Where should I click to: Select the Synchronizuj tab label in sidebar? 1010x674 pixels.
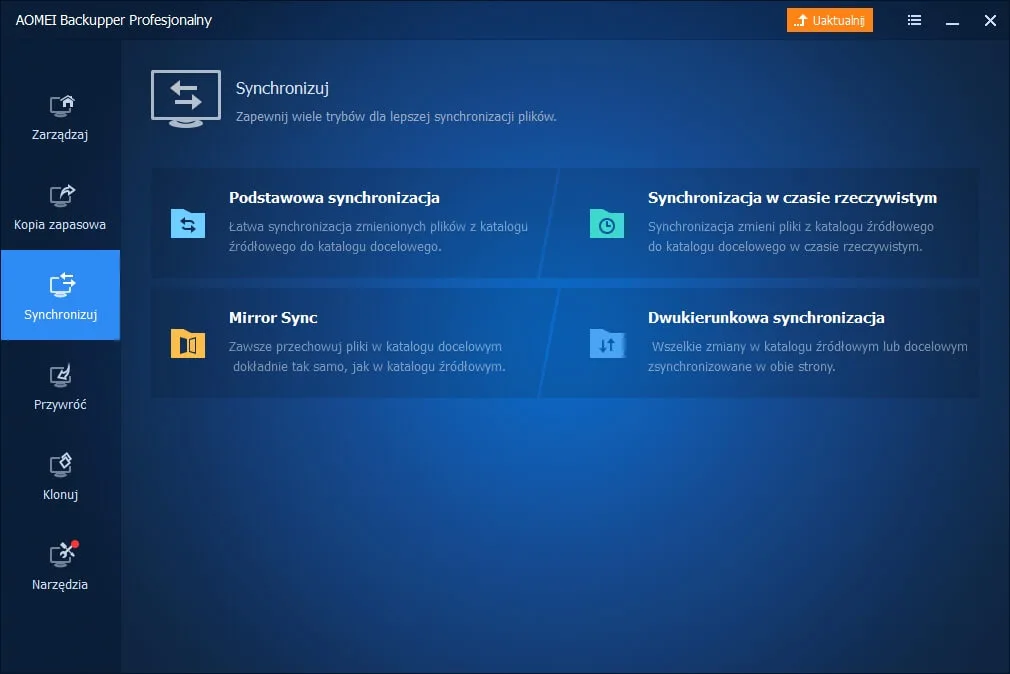[61, 315]
